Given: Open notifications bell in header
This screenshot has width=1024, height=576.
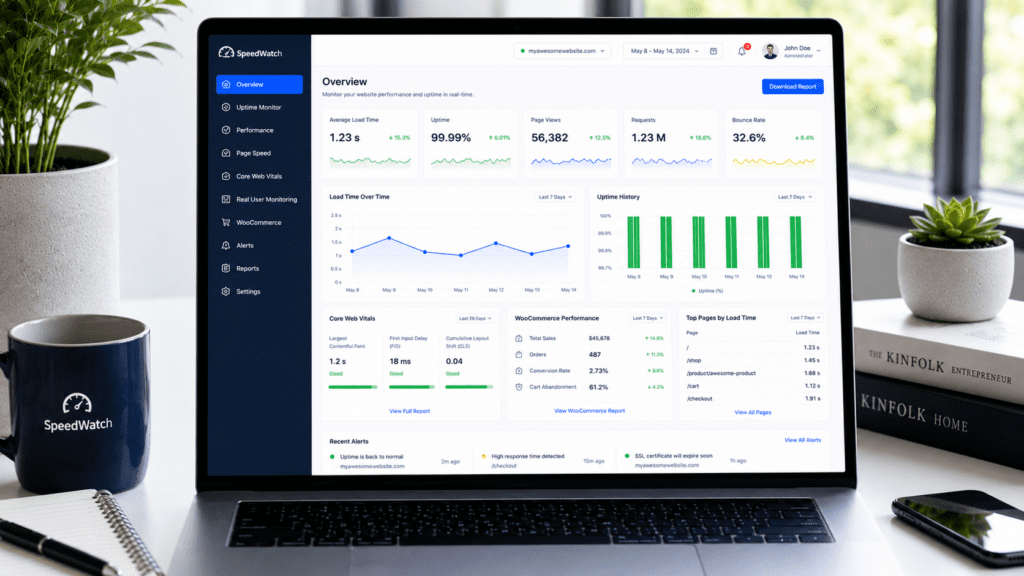Looking at the screenshot, I should click(742, 51).
